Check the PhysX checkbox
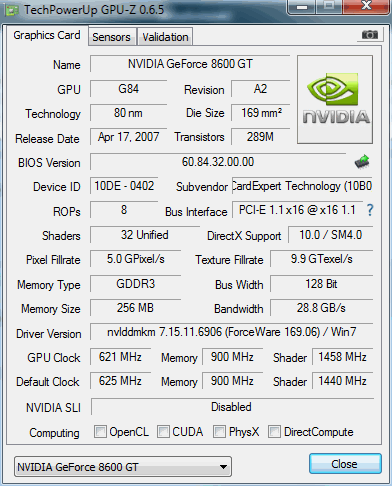Image resolution: width=392 pixels, height=486 pixels. 219,431
